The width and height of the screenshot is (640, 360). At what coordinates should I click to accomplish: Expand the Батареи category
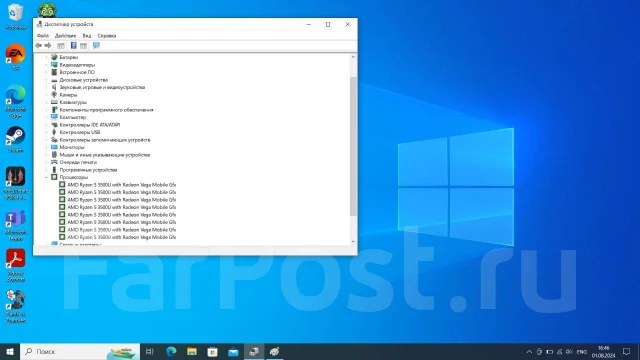(x=46, y=57)
